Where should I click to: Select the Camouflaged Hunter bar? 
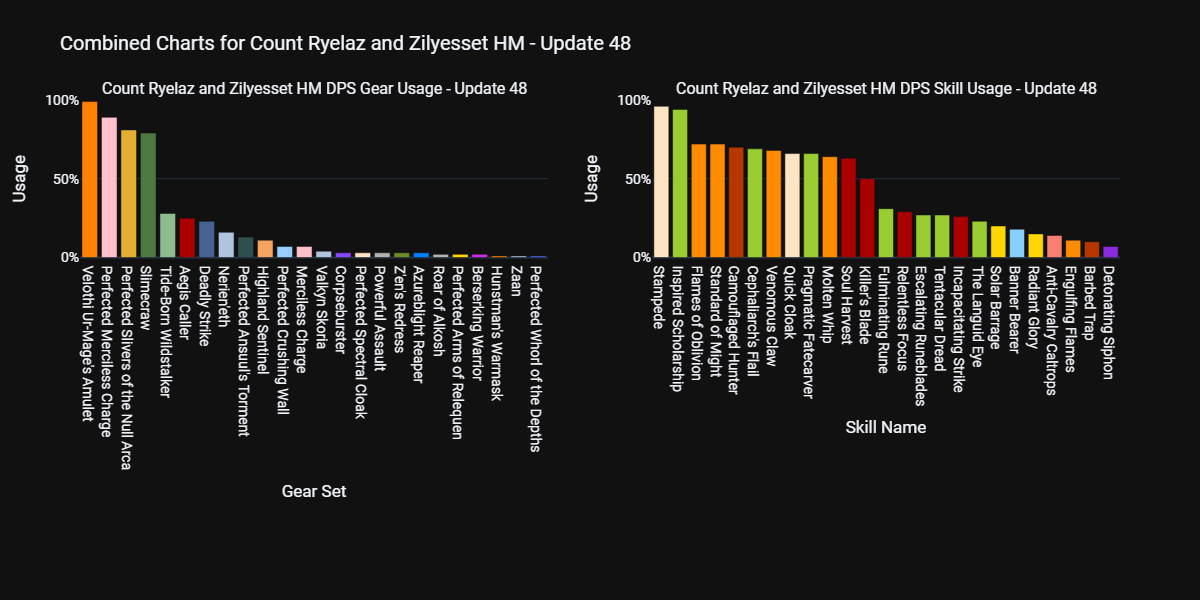736,203
